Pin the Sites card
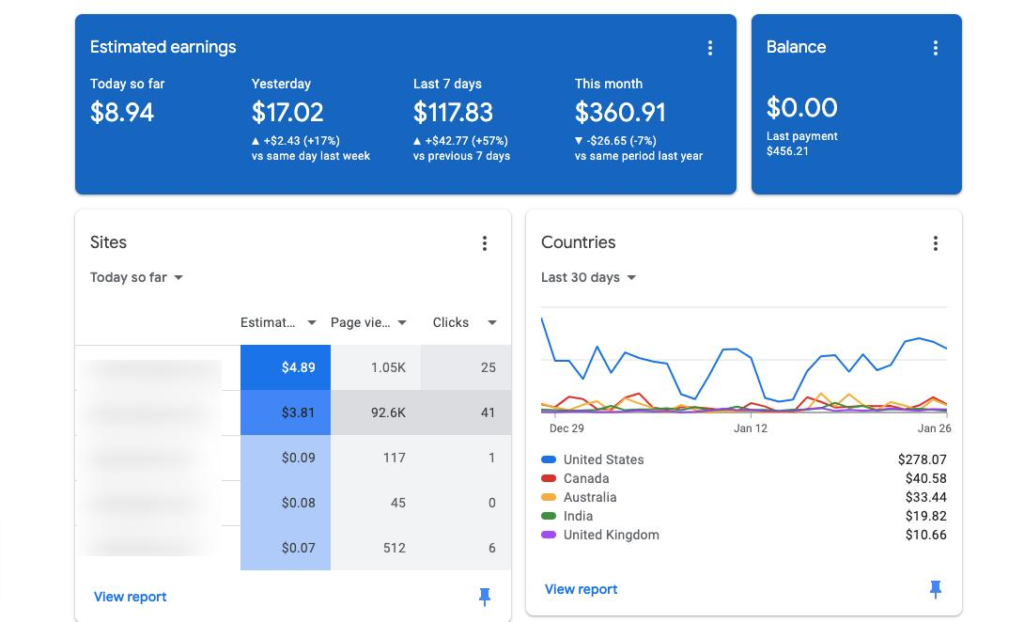Screen dimensions: 1024x622 tap(484, 596)
